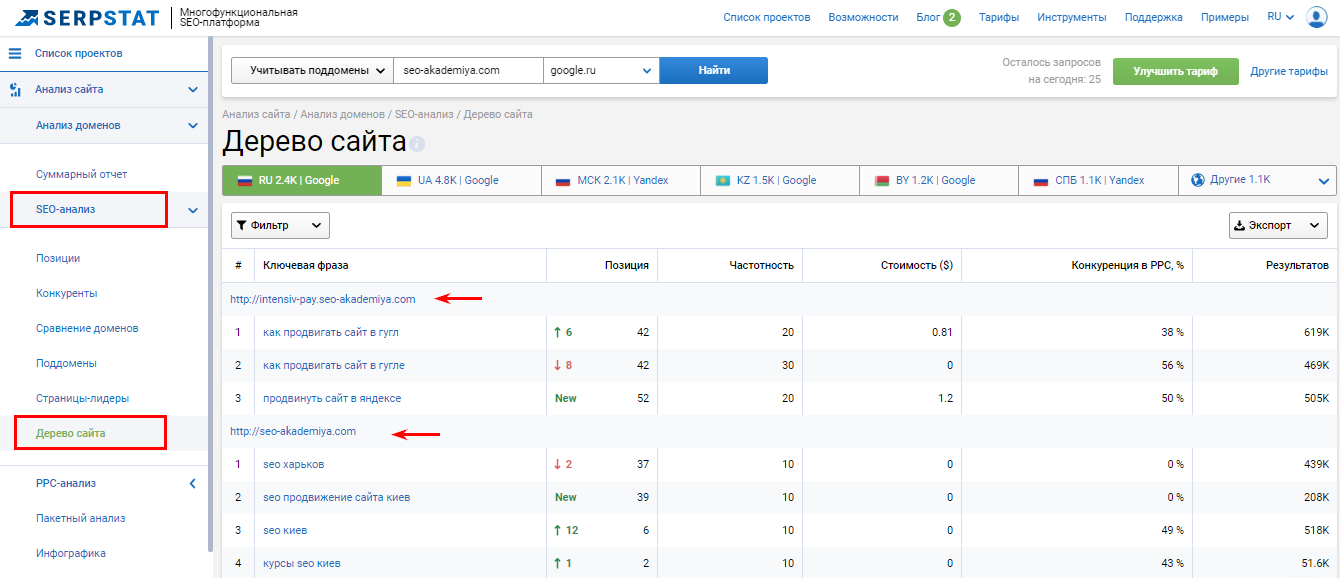Viewport: 1340px width, 578px height.
Task: Open Блог in top navigation
Action: tap(928, 17)
